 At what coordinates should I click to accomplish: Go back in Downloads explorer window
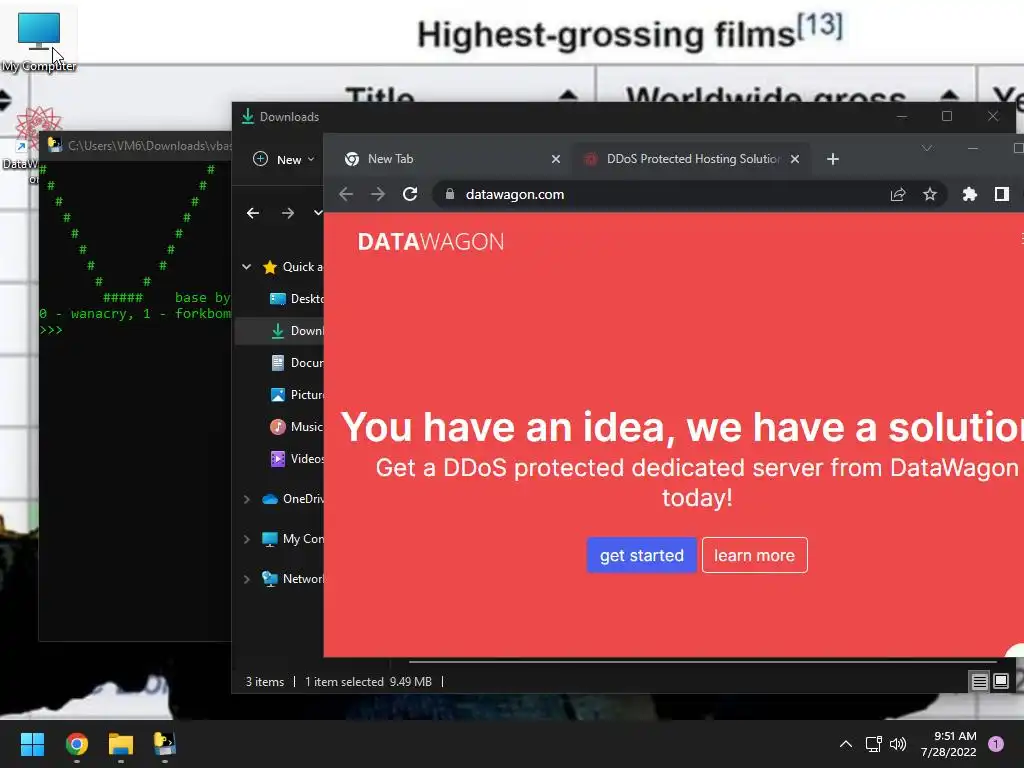click(x=253, y=213)
